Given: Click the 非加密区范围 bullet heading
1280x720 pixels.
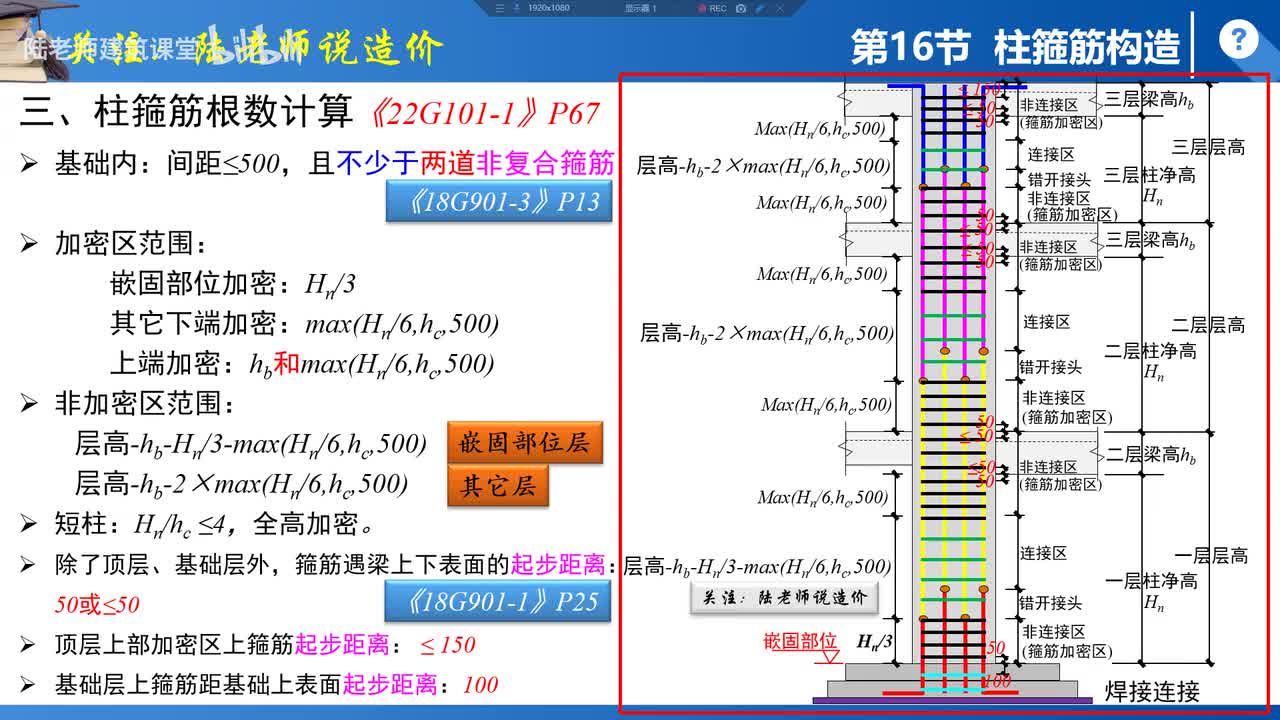Looking at the screenshot, I should click(x=128, y=404).
